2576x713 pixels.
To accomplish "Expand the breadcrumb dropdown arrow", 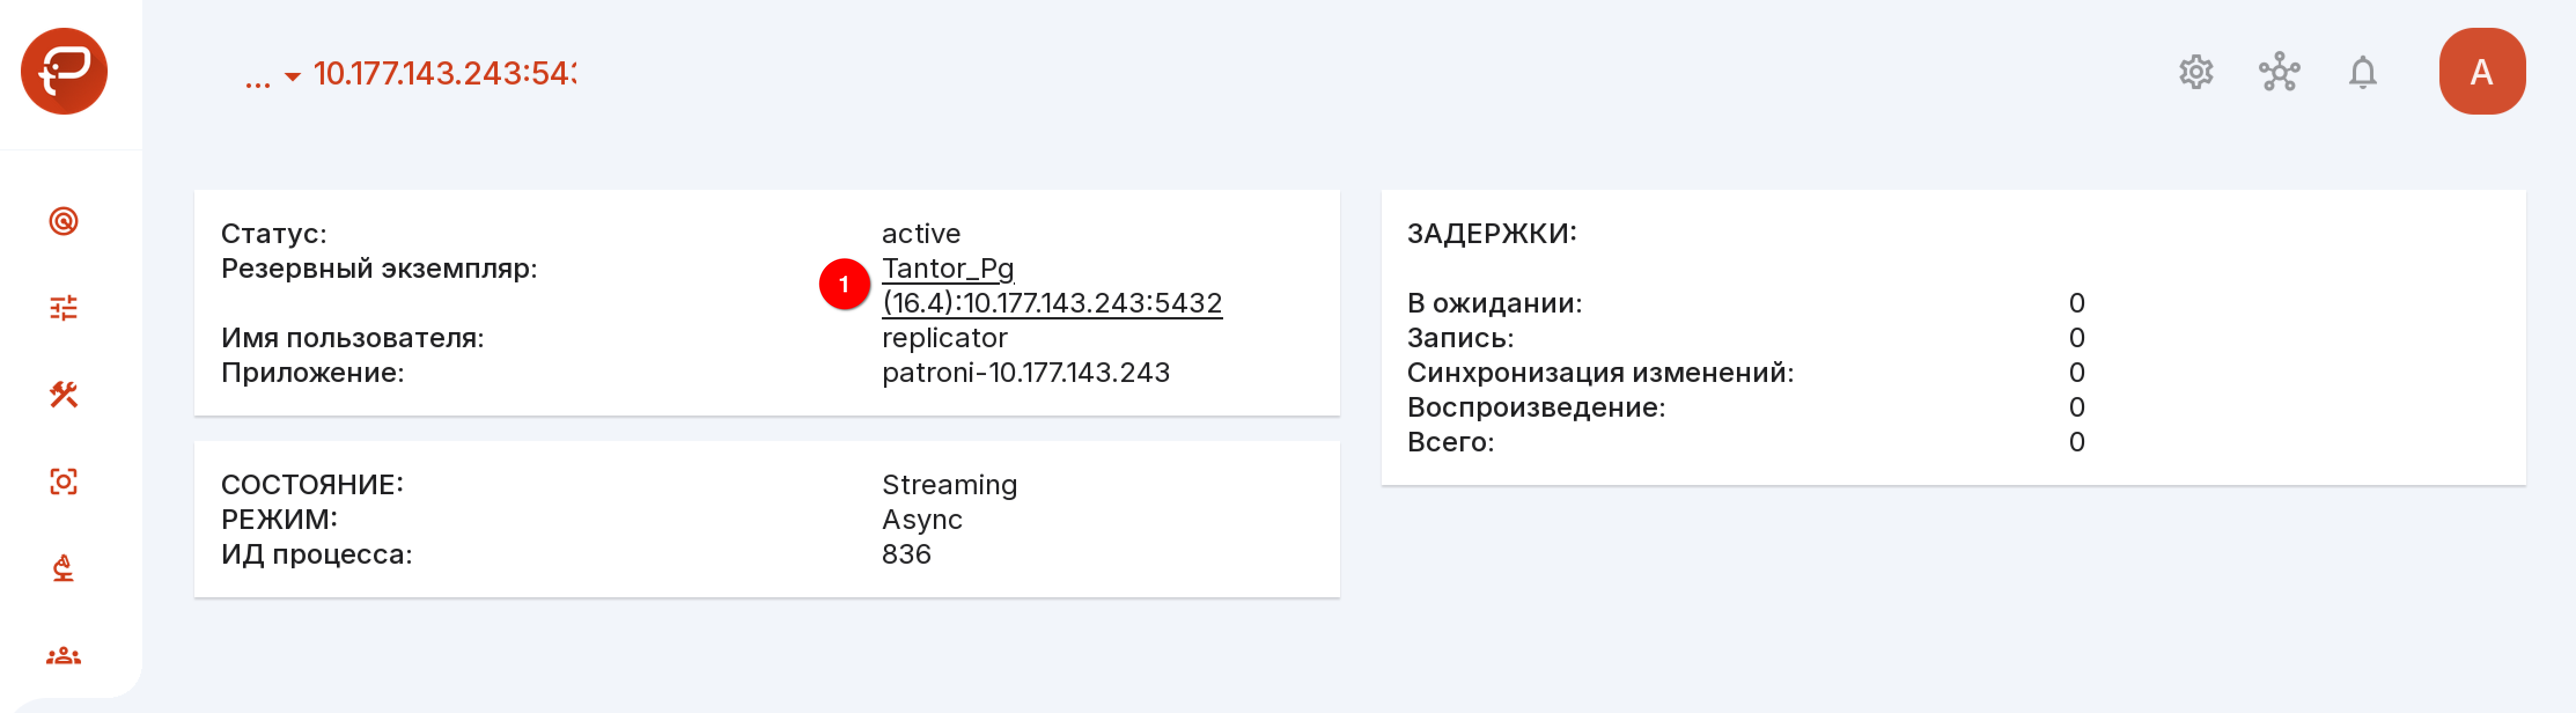I will (292, 76).
